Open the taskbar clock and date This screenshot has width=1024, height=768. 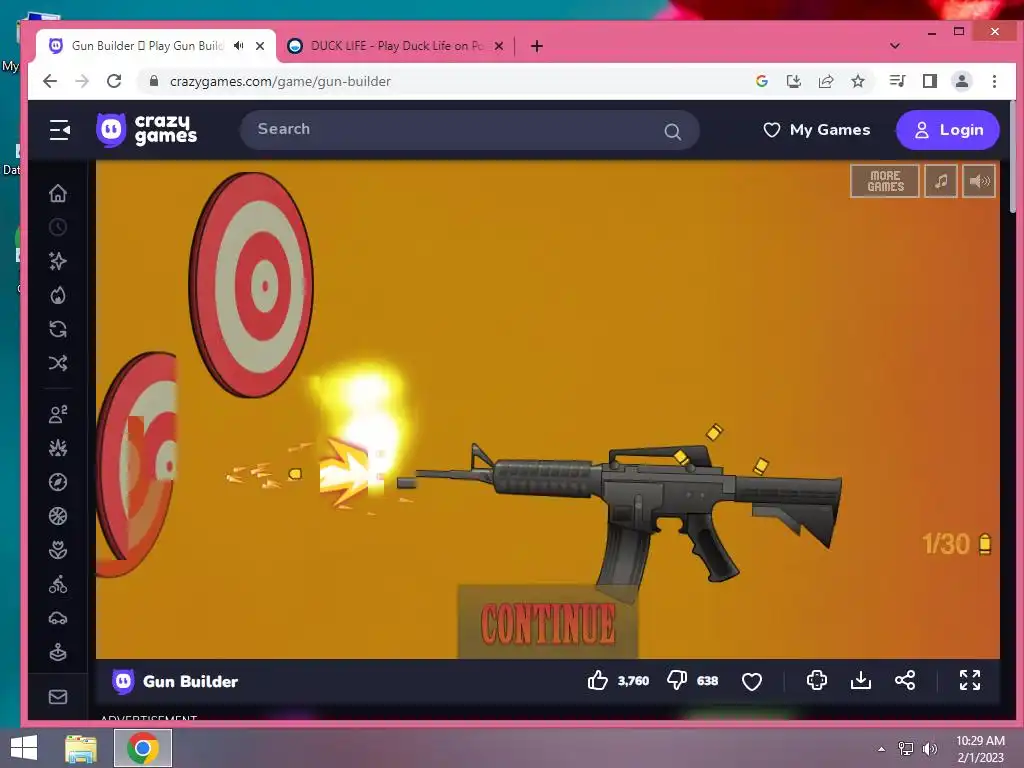(x=980, y=749)
